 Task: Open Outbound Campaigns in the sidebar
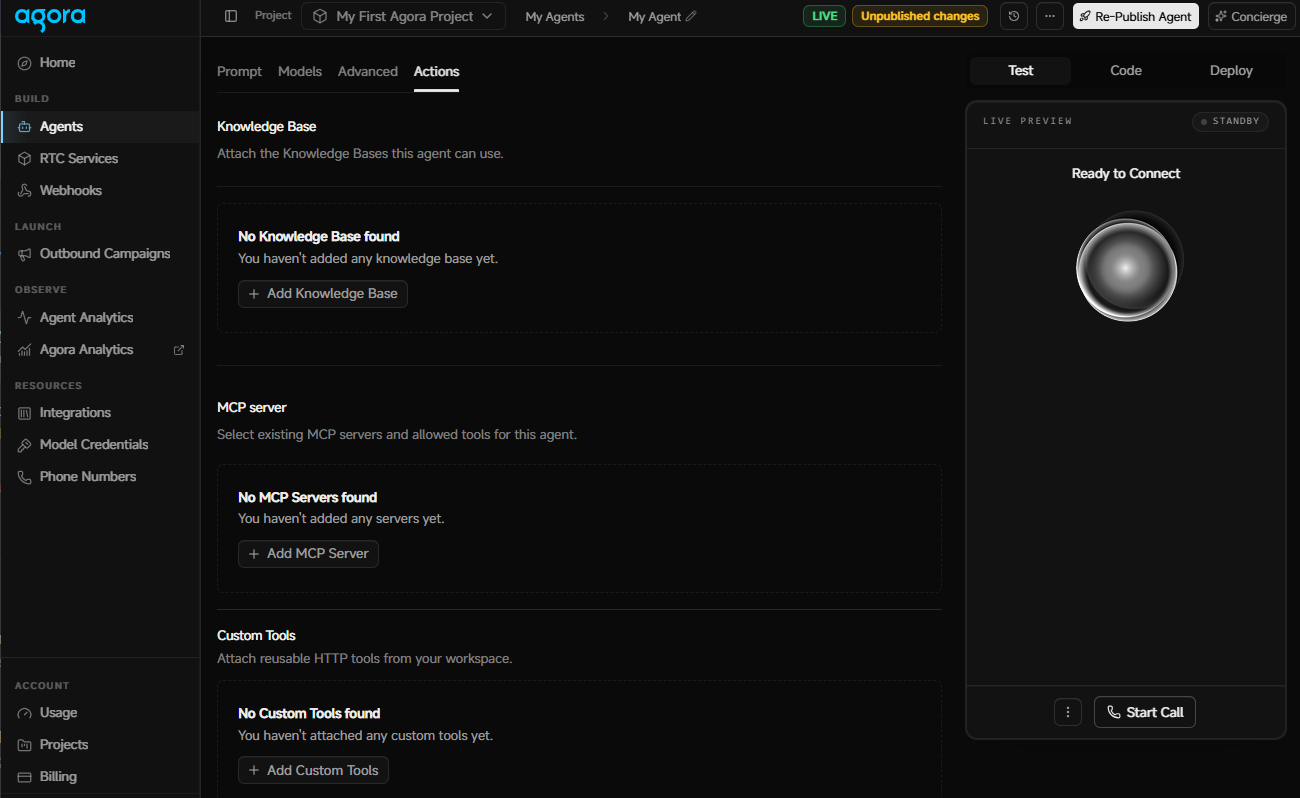point(100,254)
